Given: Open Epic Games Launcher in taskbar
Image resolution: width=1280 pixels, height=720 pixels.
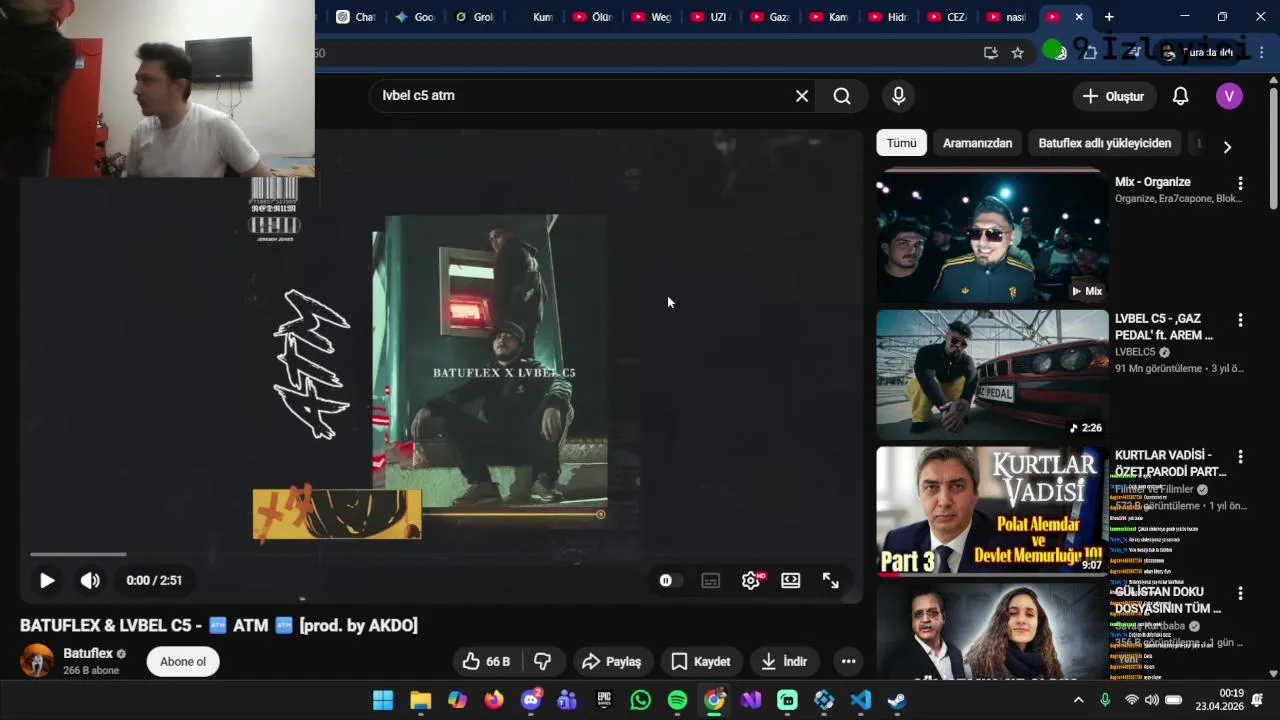Looking at the screenshot, I should (x=604, y=700).
